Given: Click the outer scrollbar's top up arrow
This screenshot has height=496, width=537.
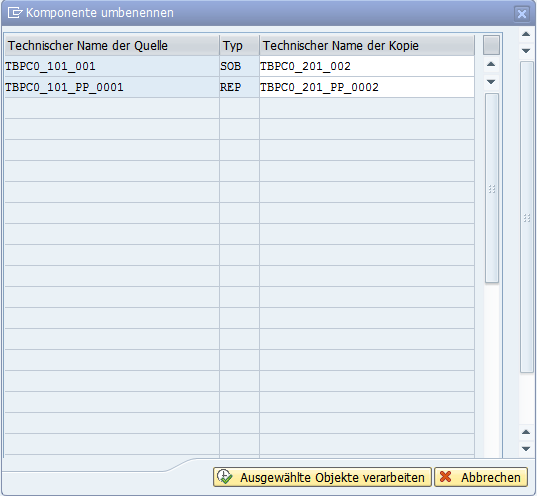Looking at the screenshot, I should [526, 34].
